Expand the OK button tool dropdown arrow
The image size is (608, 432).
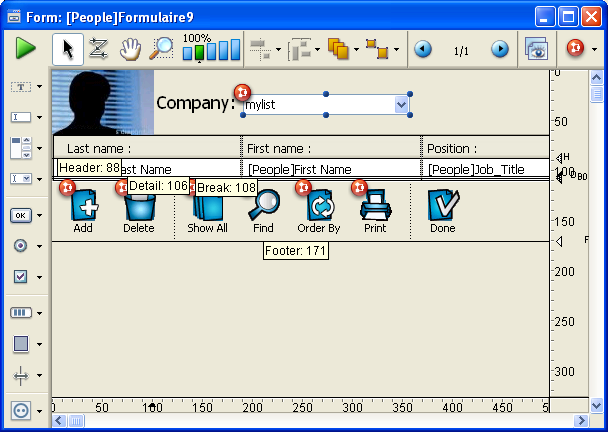pos(39,215)
